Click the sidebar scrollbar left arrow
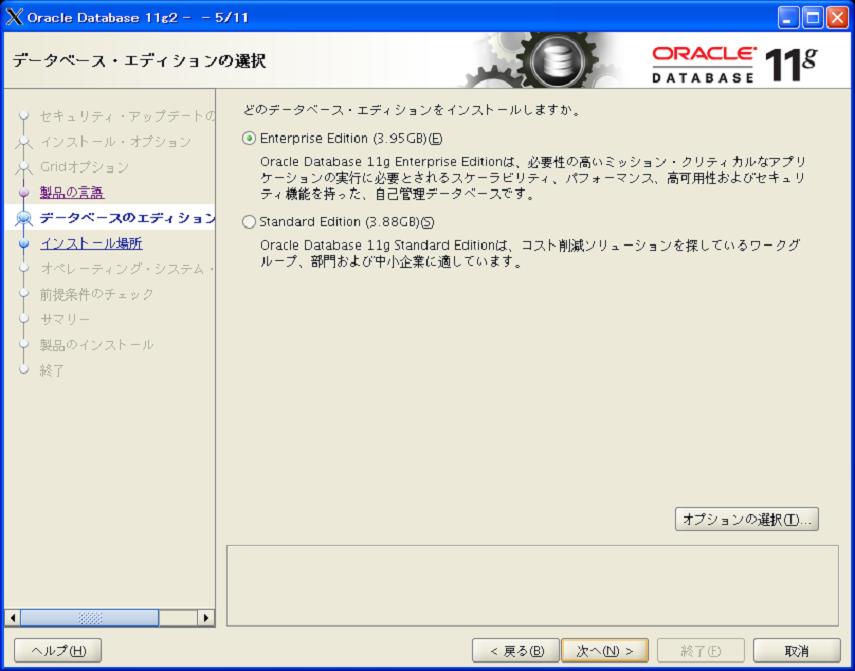855x671 pixels. pyautogui.click(x=13, y=618)
